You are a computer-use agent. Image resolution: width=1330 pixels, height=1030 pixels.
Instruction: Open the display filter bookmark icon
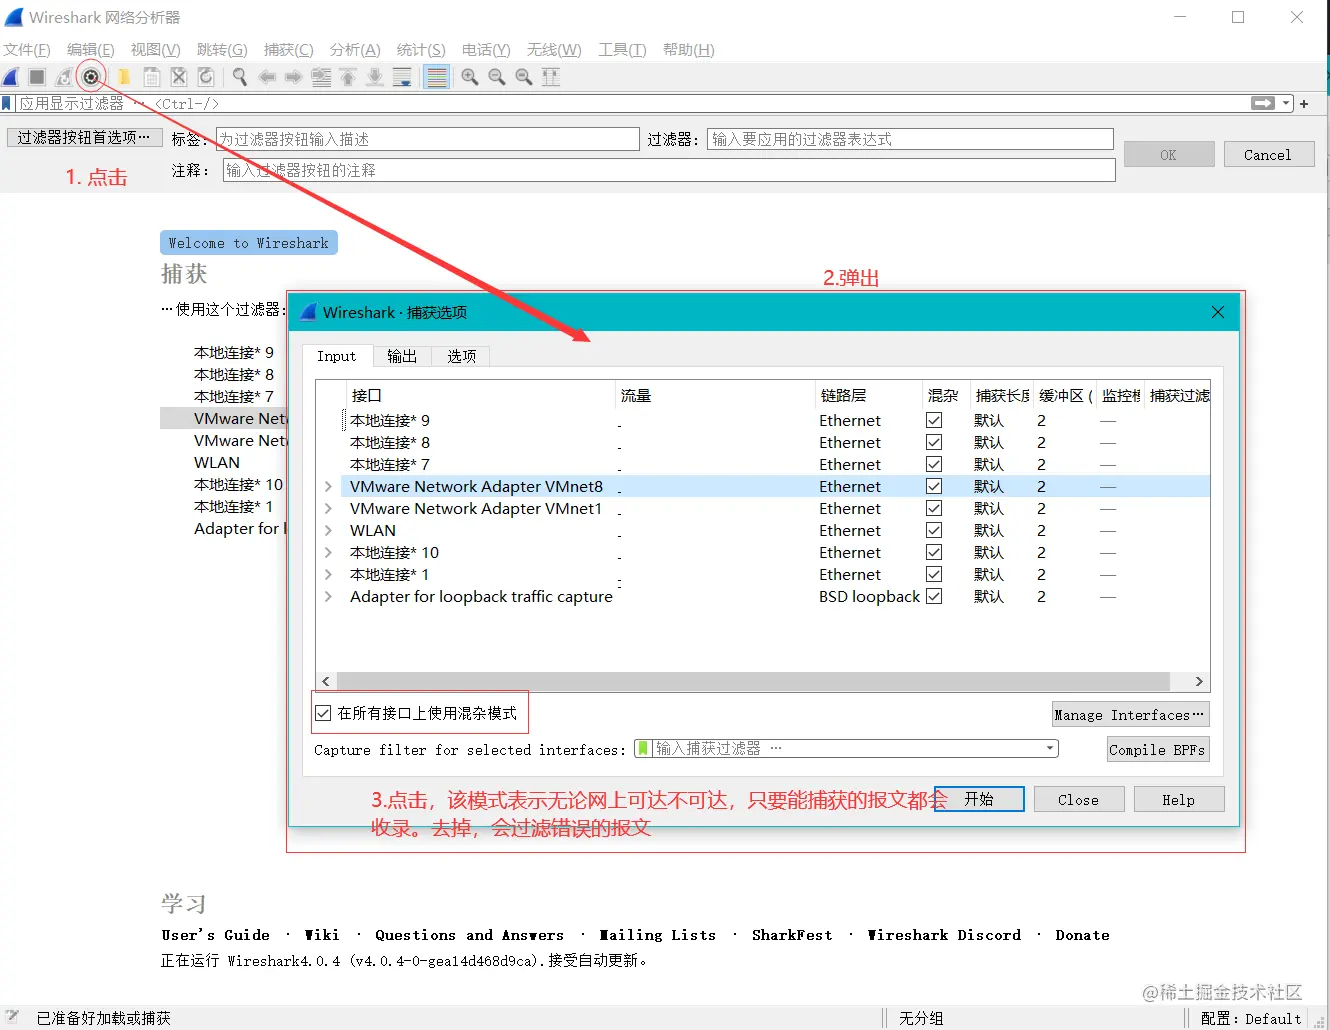coord(7,103)
